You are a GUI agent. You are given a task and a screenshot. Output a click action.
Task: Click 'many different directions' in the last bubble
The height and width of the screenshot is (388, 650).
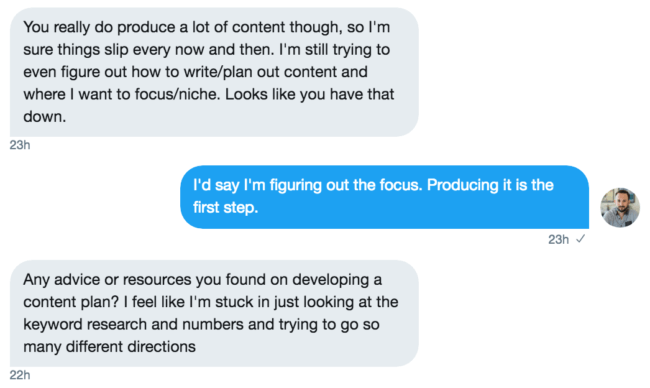tap(109, 347)
